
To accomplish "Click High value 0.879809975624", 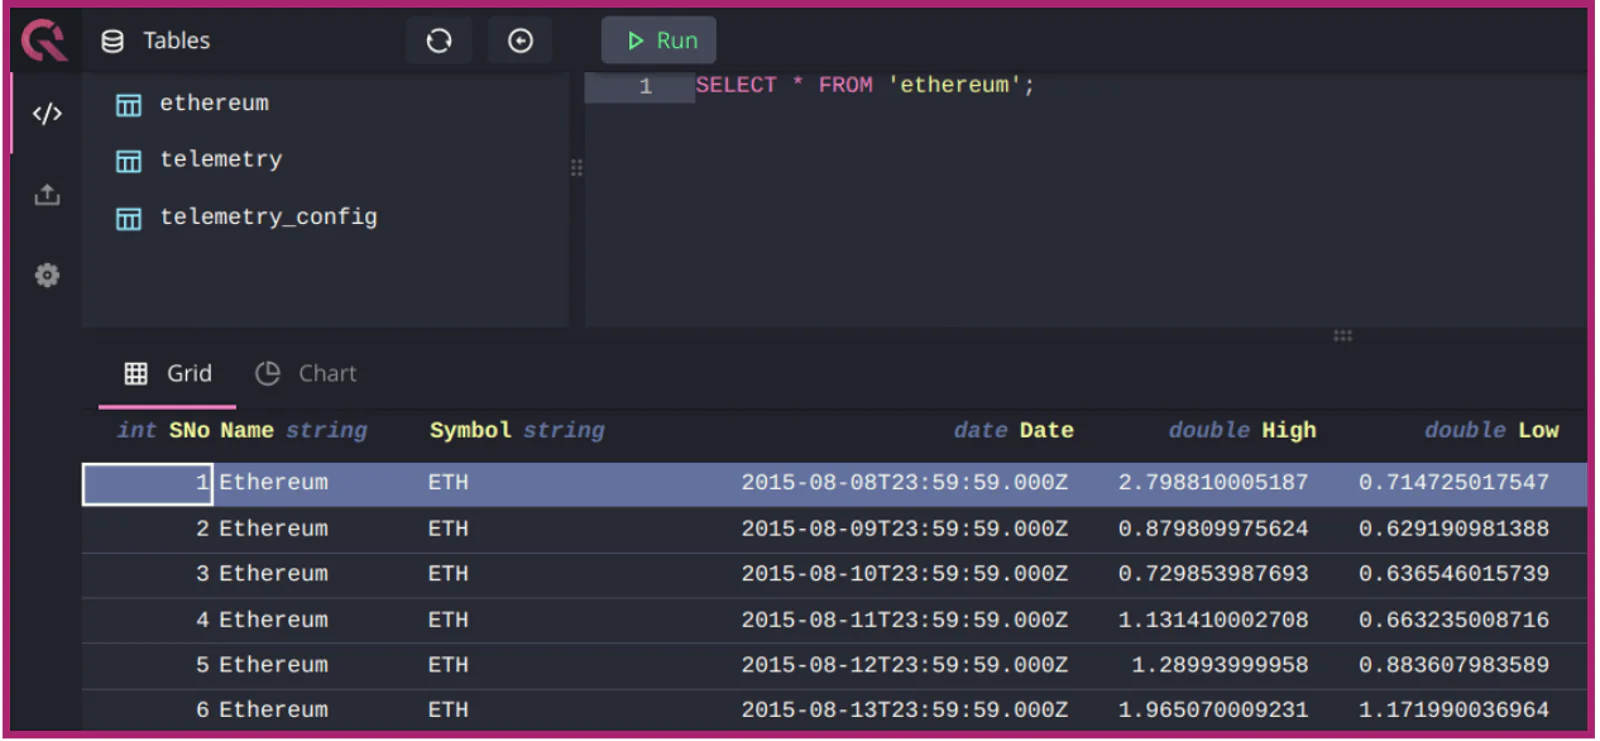I will (x=1213, y=529).
